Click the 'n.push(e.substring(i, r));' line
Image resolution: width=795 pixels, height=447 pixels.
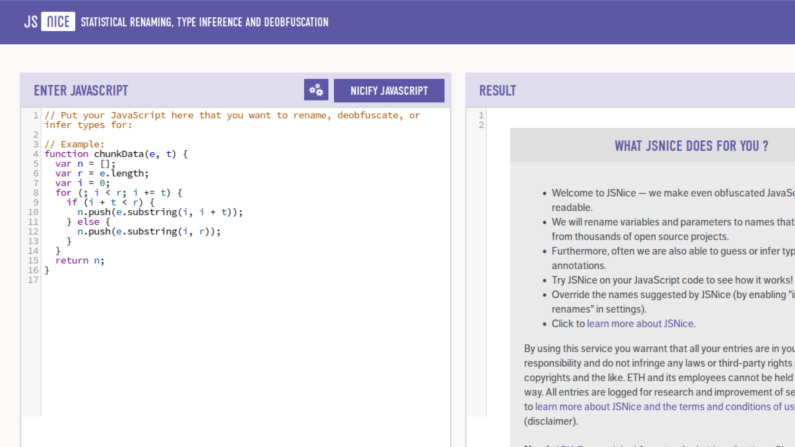(x=149, y=232)
